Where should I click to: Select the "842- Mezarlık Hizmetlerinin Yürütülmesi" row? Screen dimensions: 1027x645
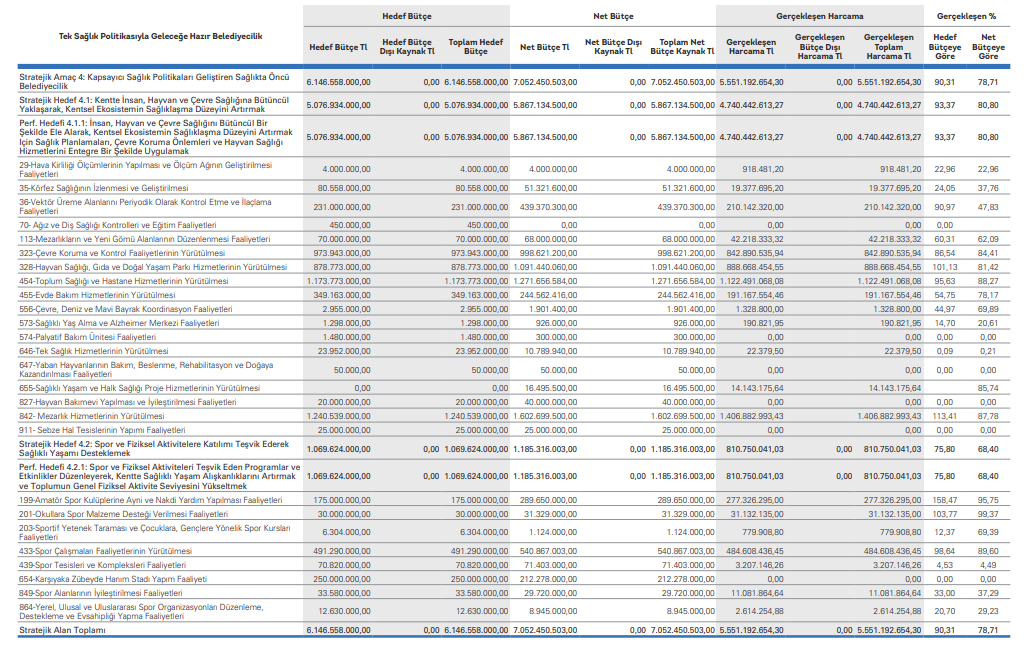point(92,415)
